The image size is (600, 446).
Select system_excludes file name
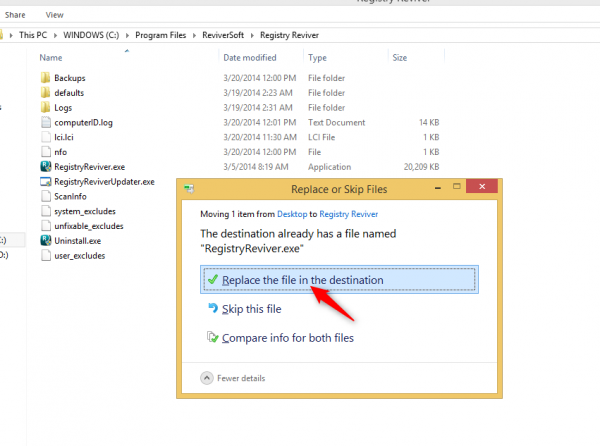pos(85,211)
